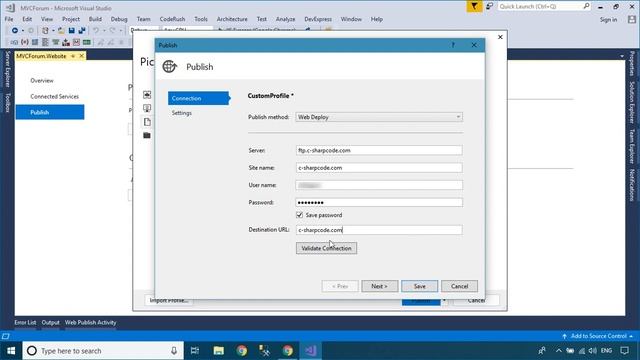
Task: Pin the MVCForum.Website document tab
Action: point(73,56)
